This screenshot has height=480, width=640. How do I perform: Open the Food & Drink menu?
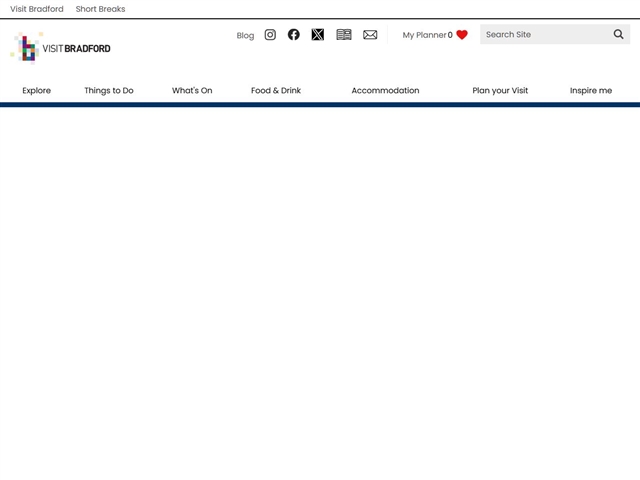(x=276, y=91)
